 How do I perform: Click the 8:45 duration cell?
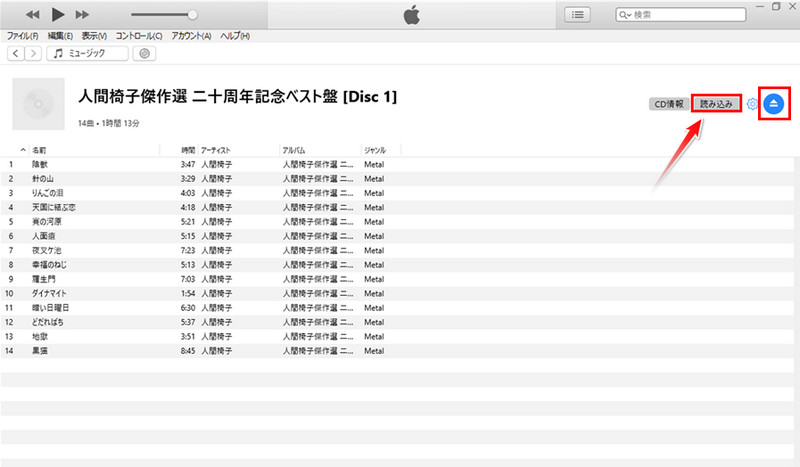click(188, 351)
